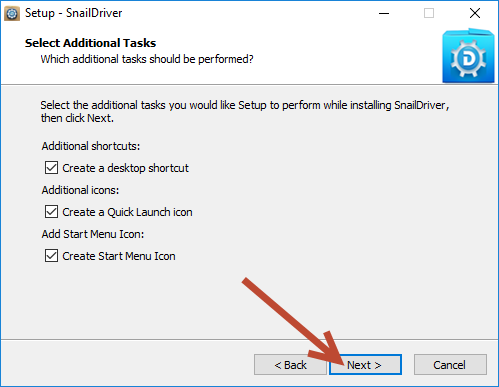This screenshot has width=499, height=387.
Task: Click the "Create a desktop shortcut" label text
Action: pos(125,168)
